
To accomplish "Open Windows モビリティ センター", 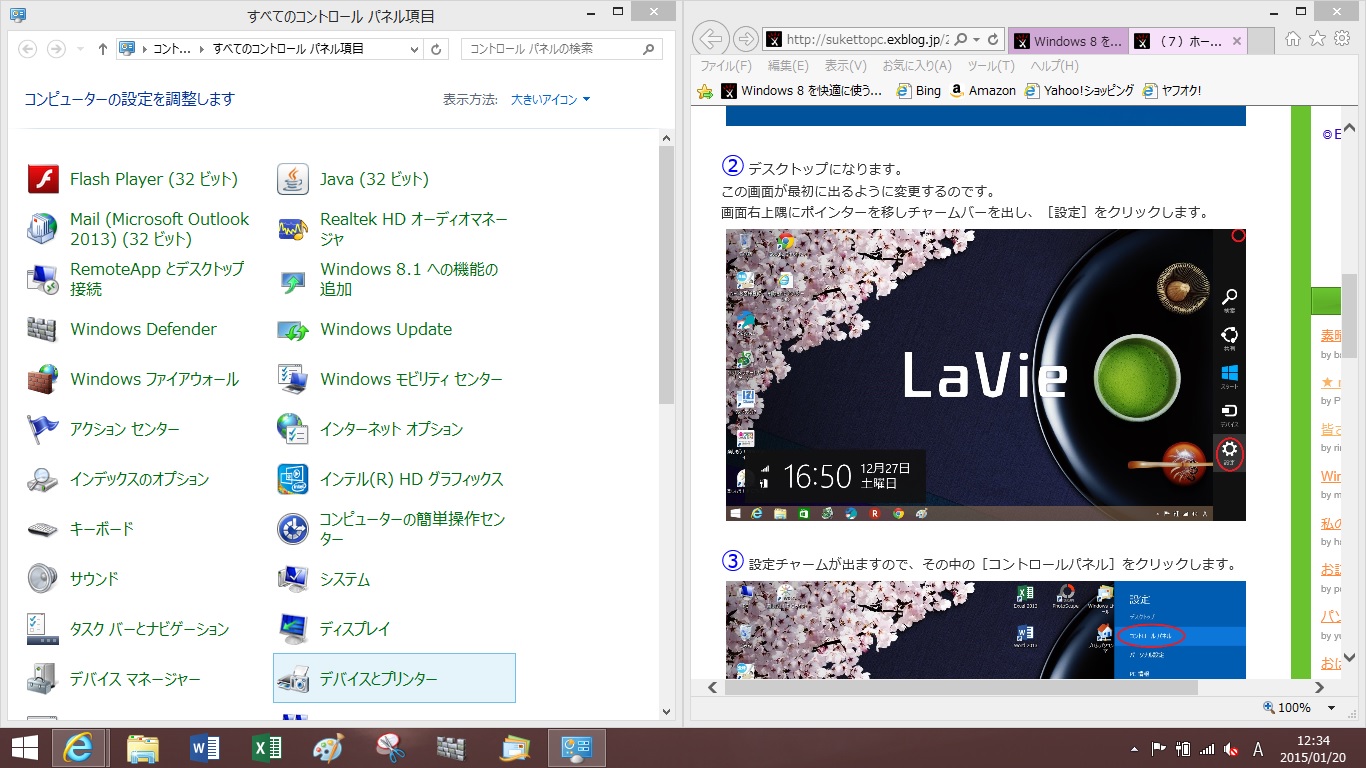I will click(390, 379).
